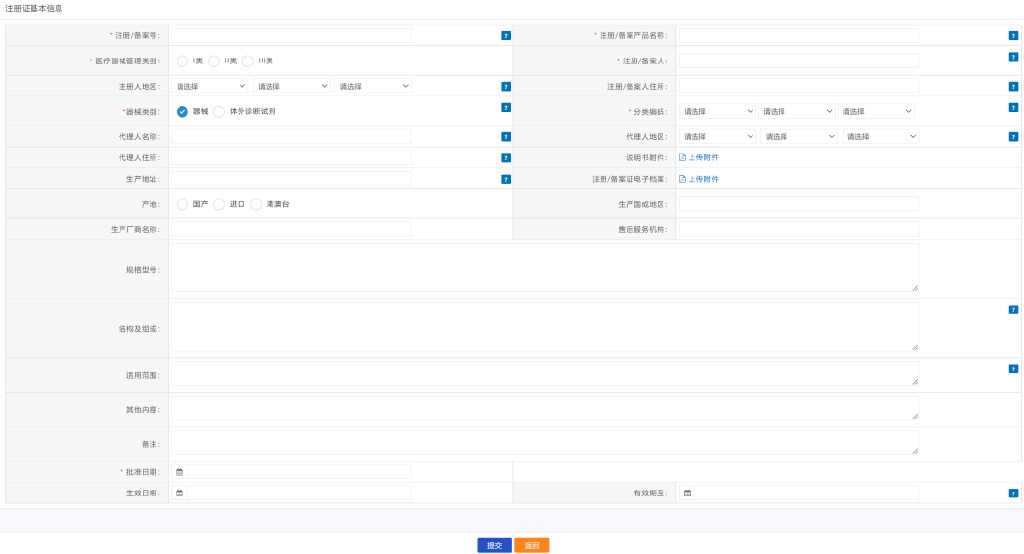Screen dimensions: 1024x554
Task: Upload attachment for 注册/备案证电子档案
Action: [x=703, y=179]
